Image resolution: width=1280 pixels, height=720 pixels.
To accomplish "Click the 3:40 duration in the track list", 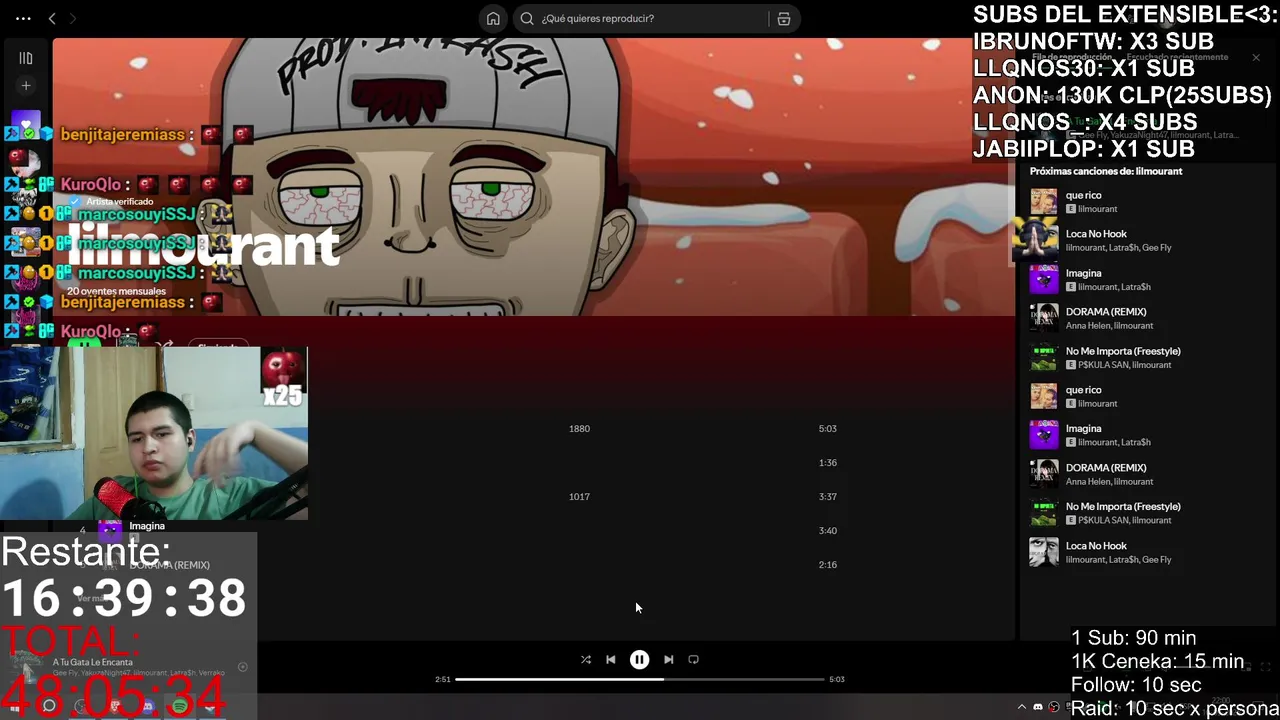I will (x=827, y=530).
